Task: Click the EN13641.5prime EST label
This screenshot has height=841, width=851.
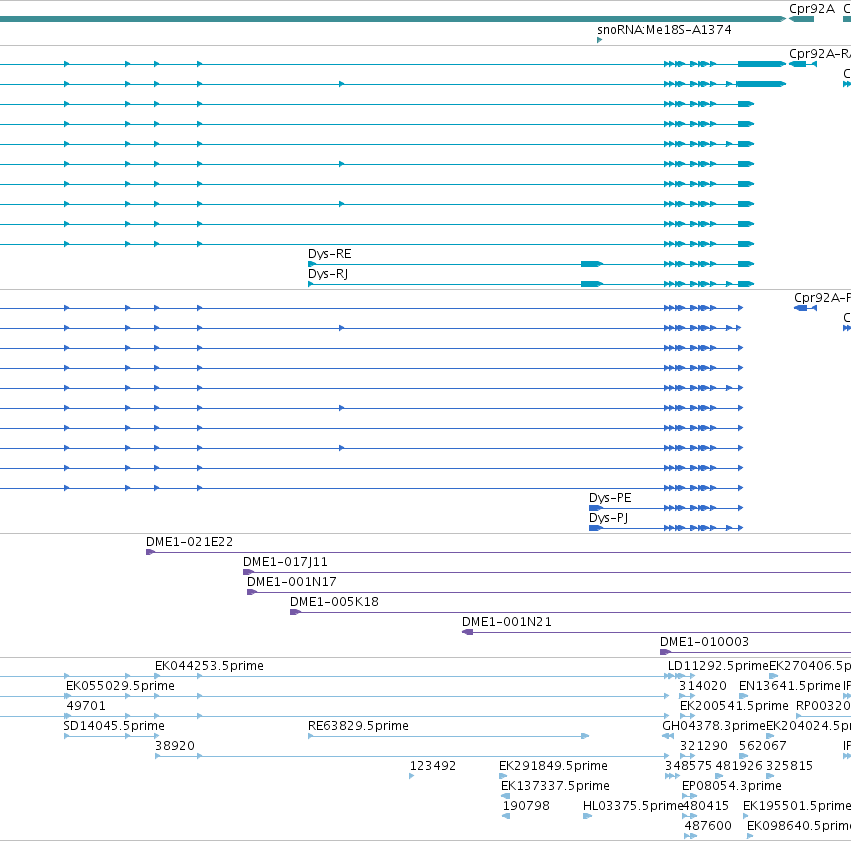Action: click(790, 686)
